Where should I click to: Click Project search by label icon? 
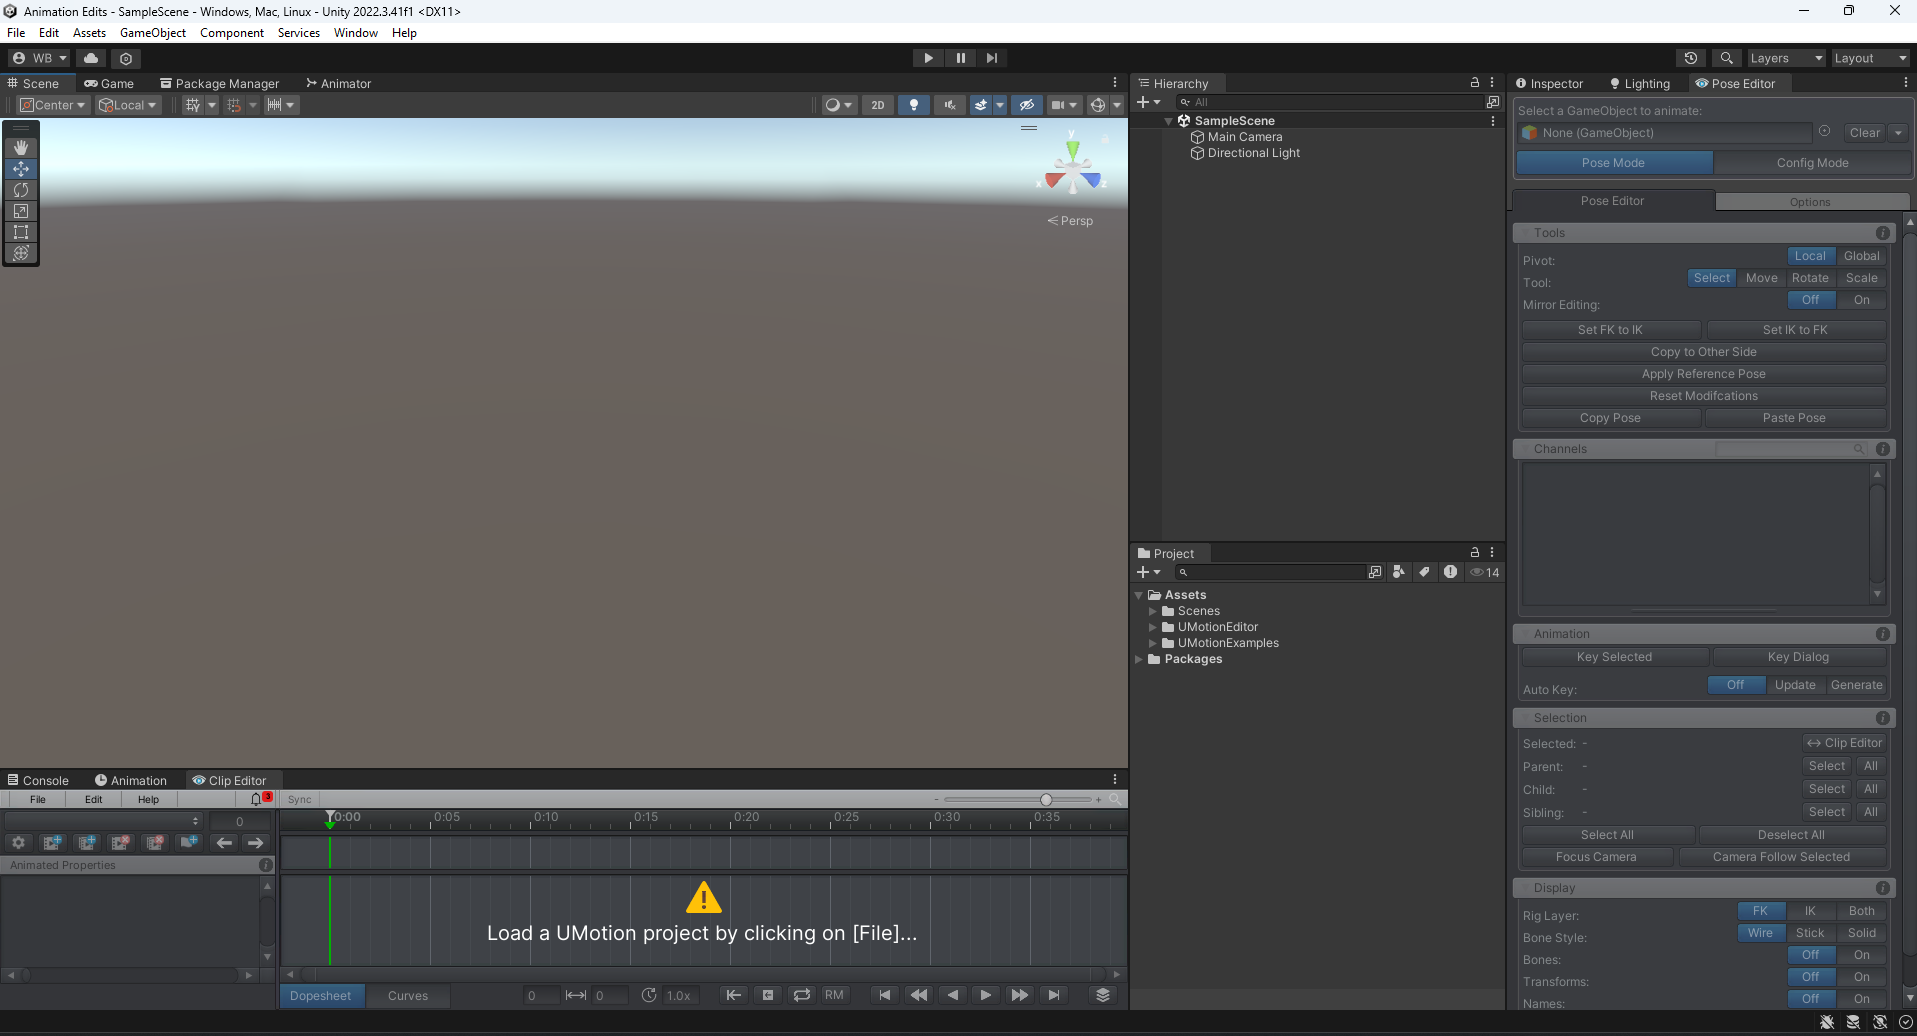(x=1425, y=572)
